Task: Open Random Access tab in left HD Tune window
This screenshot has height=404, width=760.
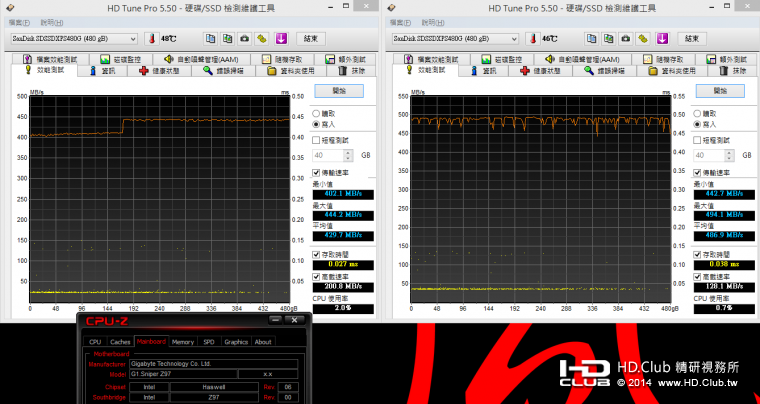Action: point(282,59)
